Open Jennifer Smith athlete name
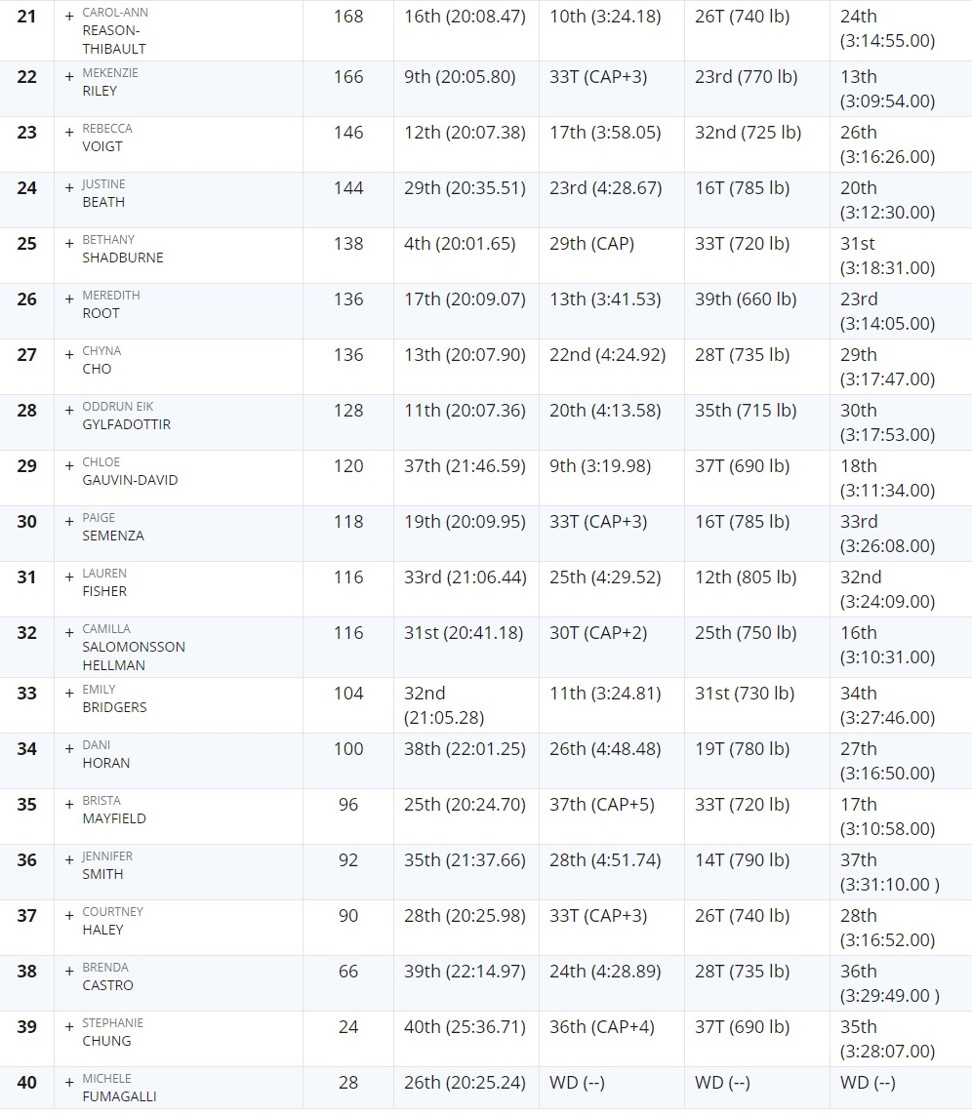The image size is (972, 1114). pos(107,865)
